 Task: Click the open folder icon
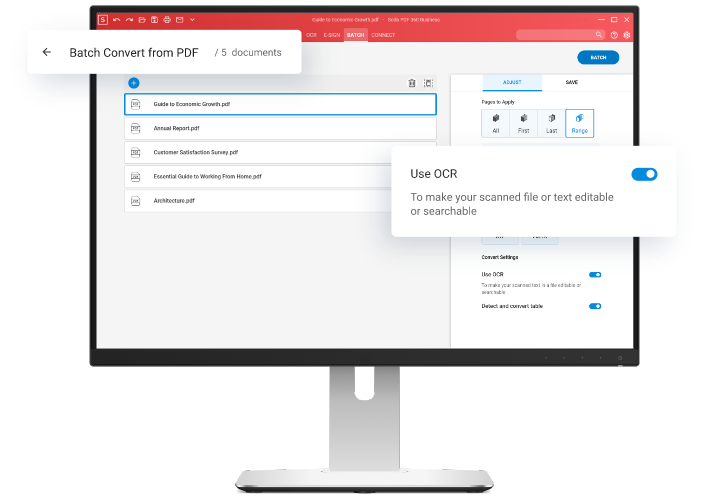(x=142, y=20)
